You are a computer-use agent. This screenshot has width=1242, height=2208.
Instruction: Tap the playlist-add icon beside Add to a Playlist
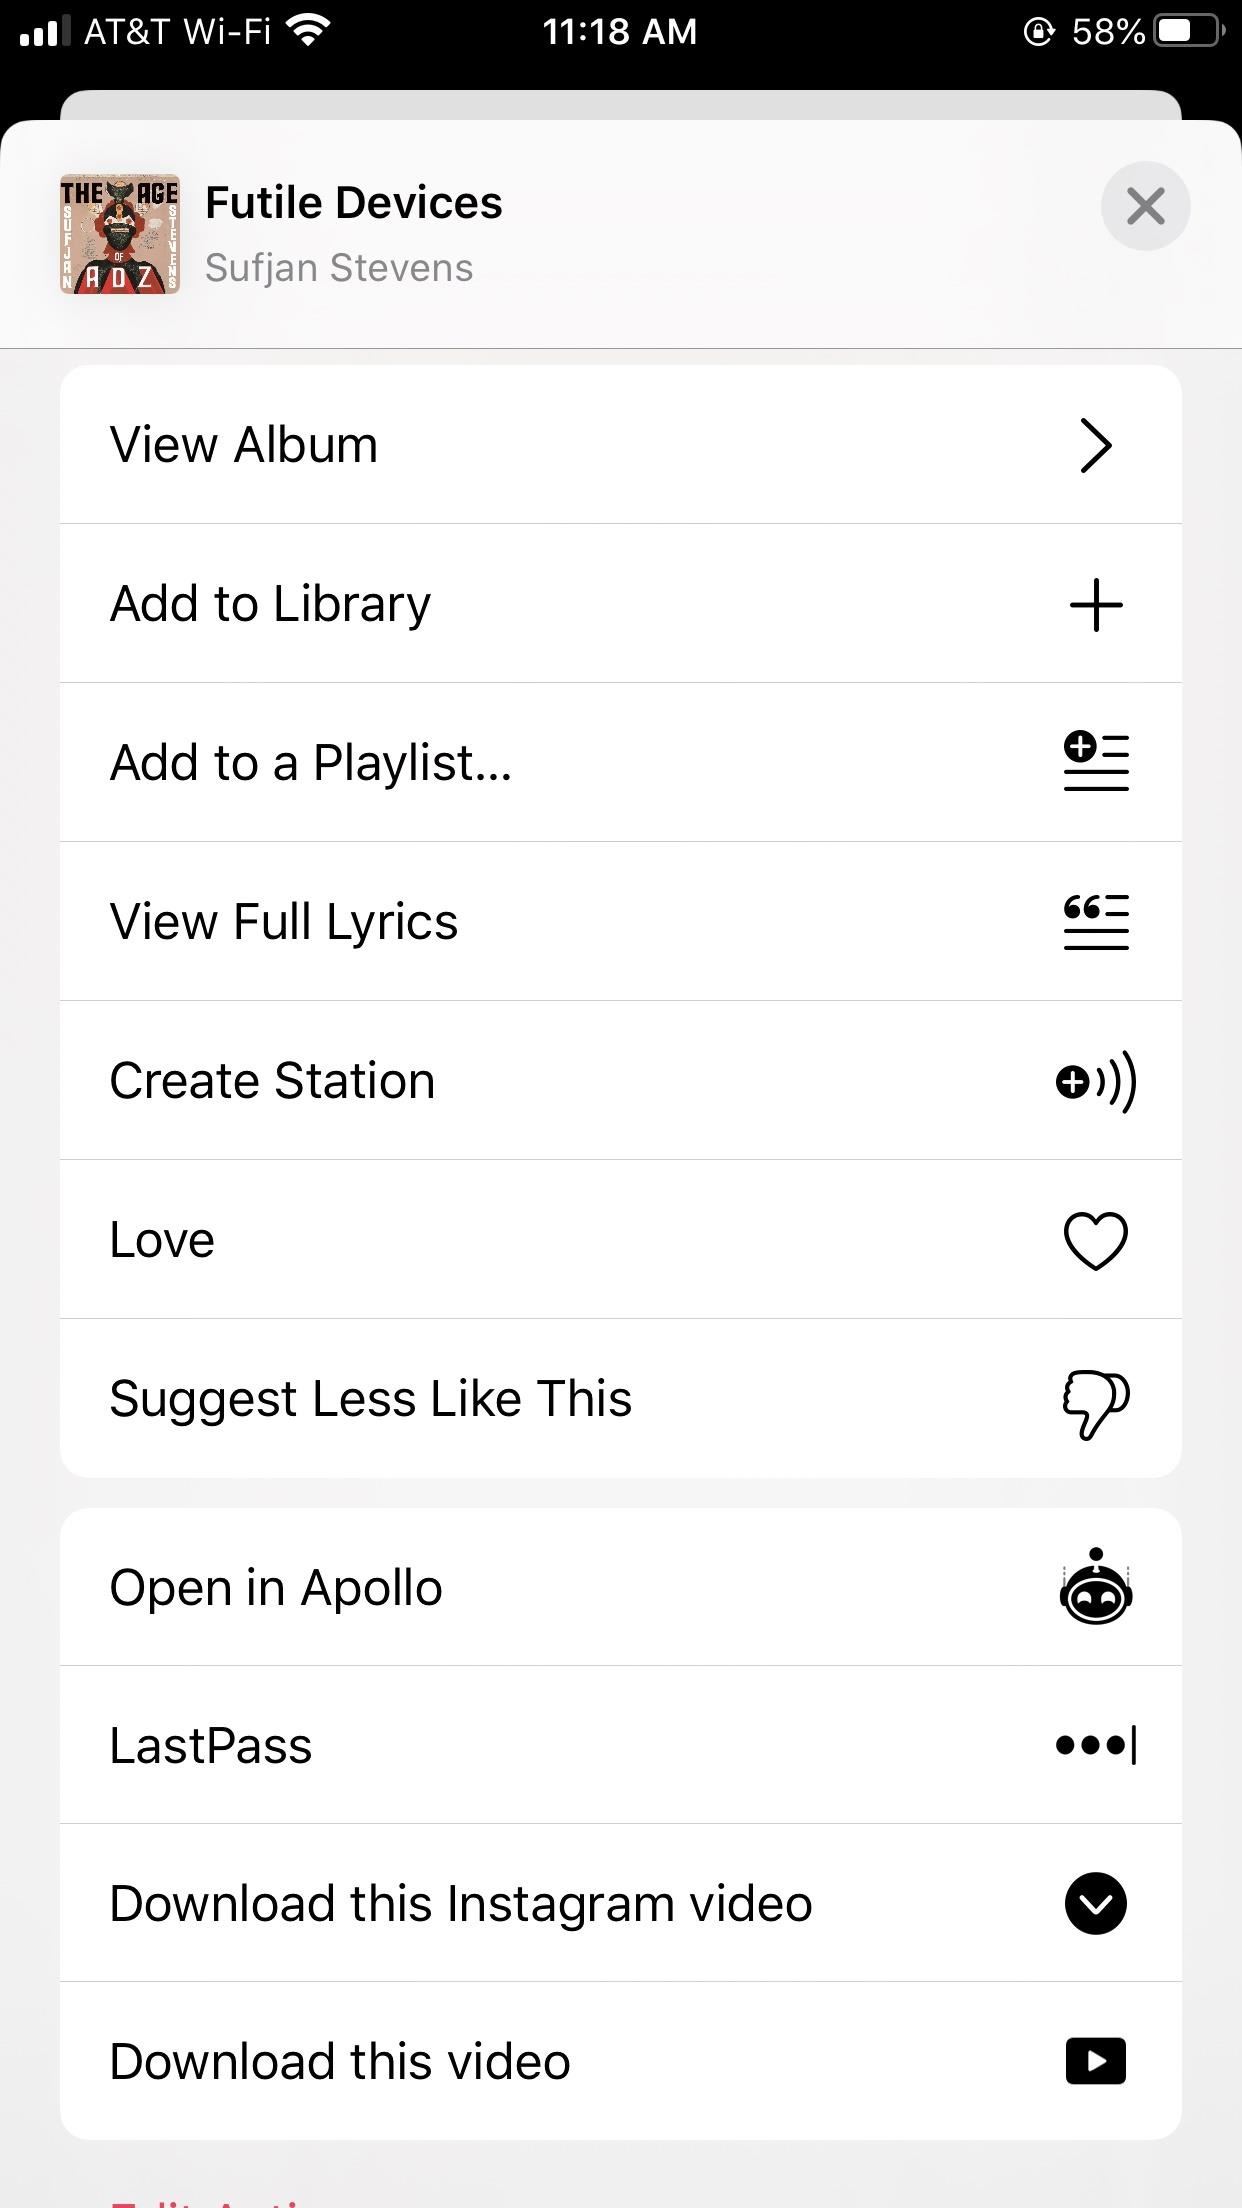pos(1096,762)
